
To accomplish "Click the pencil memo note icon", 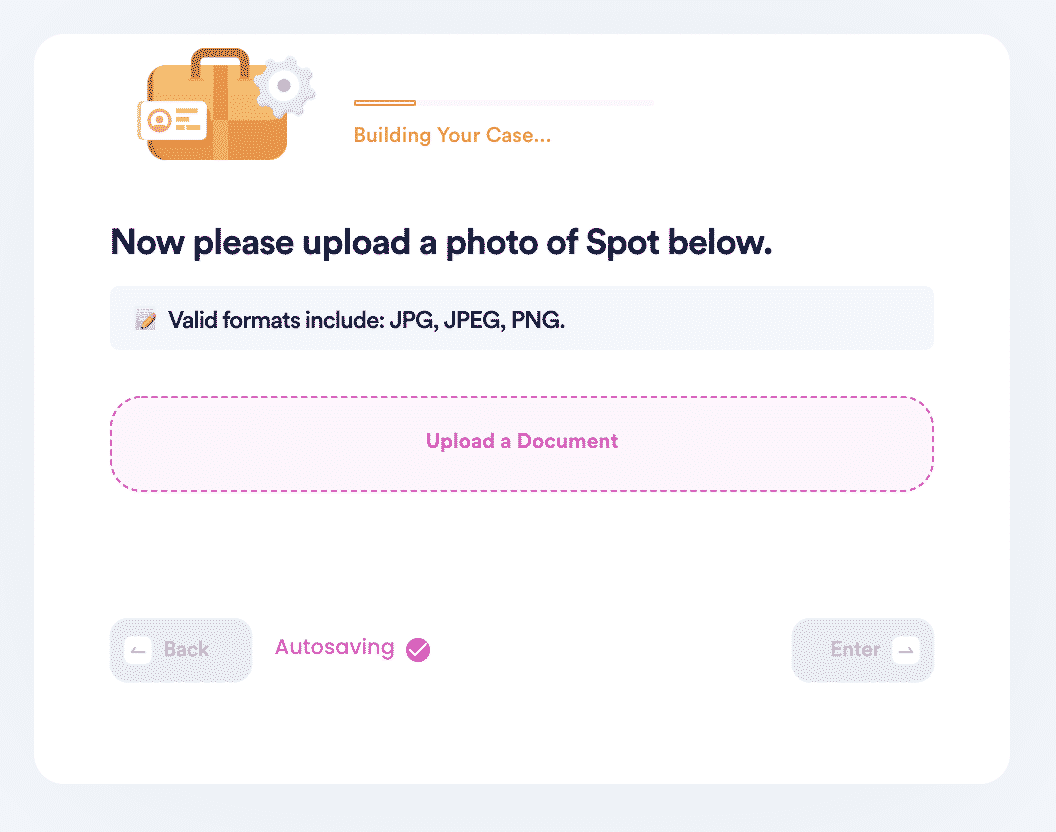I will [x=145, y=319].
